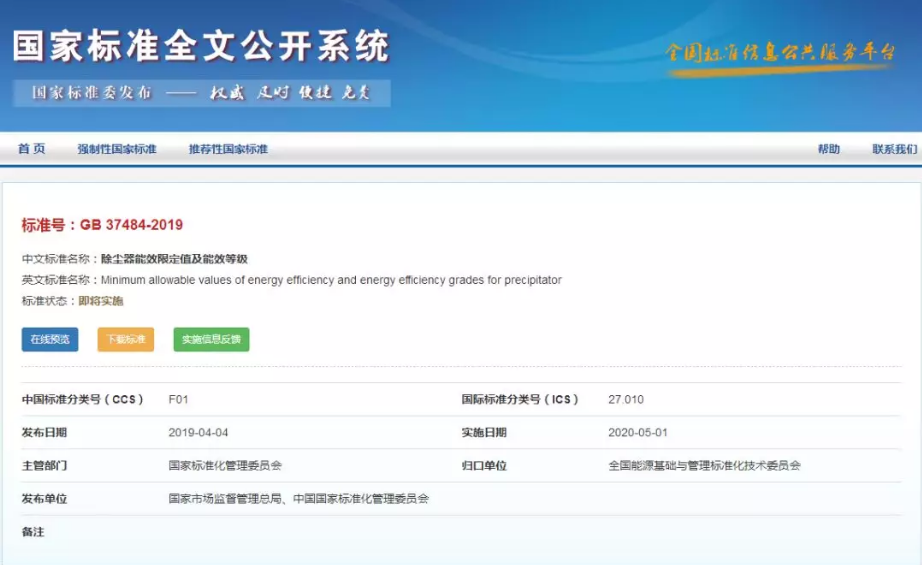Click the 国家标准全文公开系统 site title logo
Viewport: 922px width, 565px height.
[x=200, y=46]
